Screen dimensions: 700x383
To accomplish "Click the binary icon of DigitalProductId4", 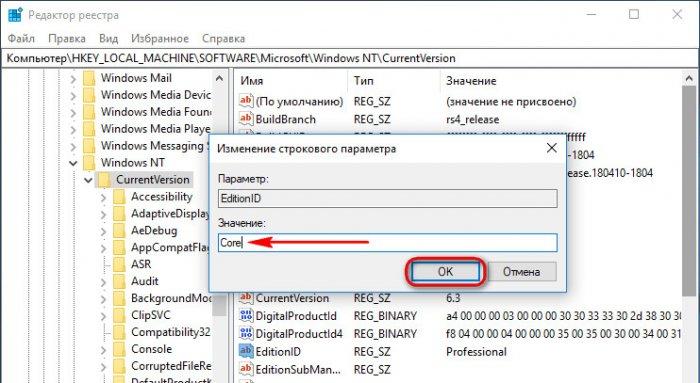I will coord(246,333).
